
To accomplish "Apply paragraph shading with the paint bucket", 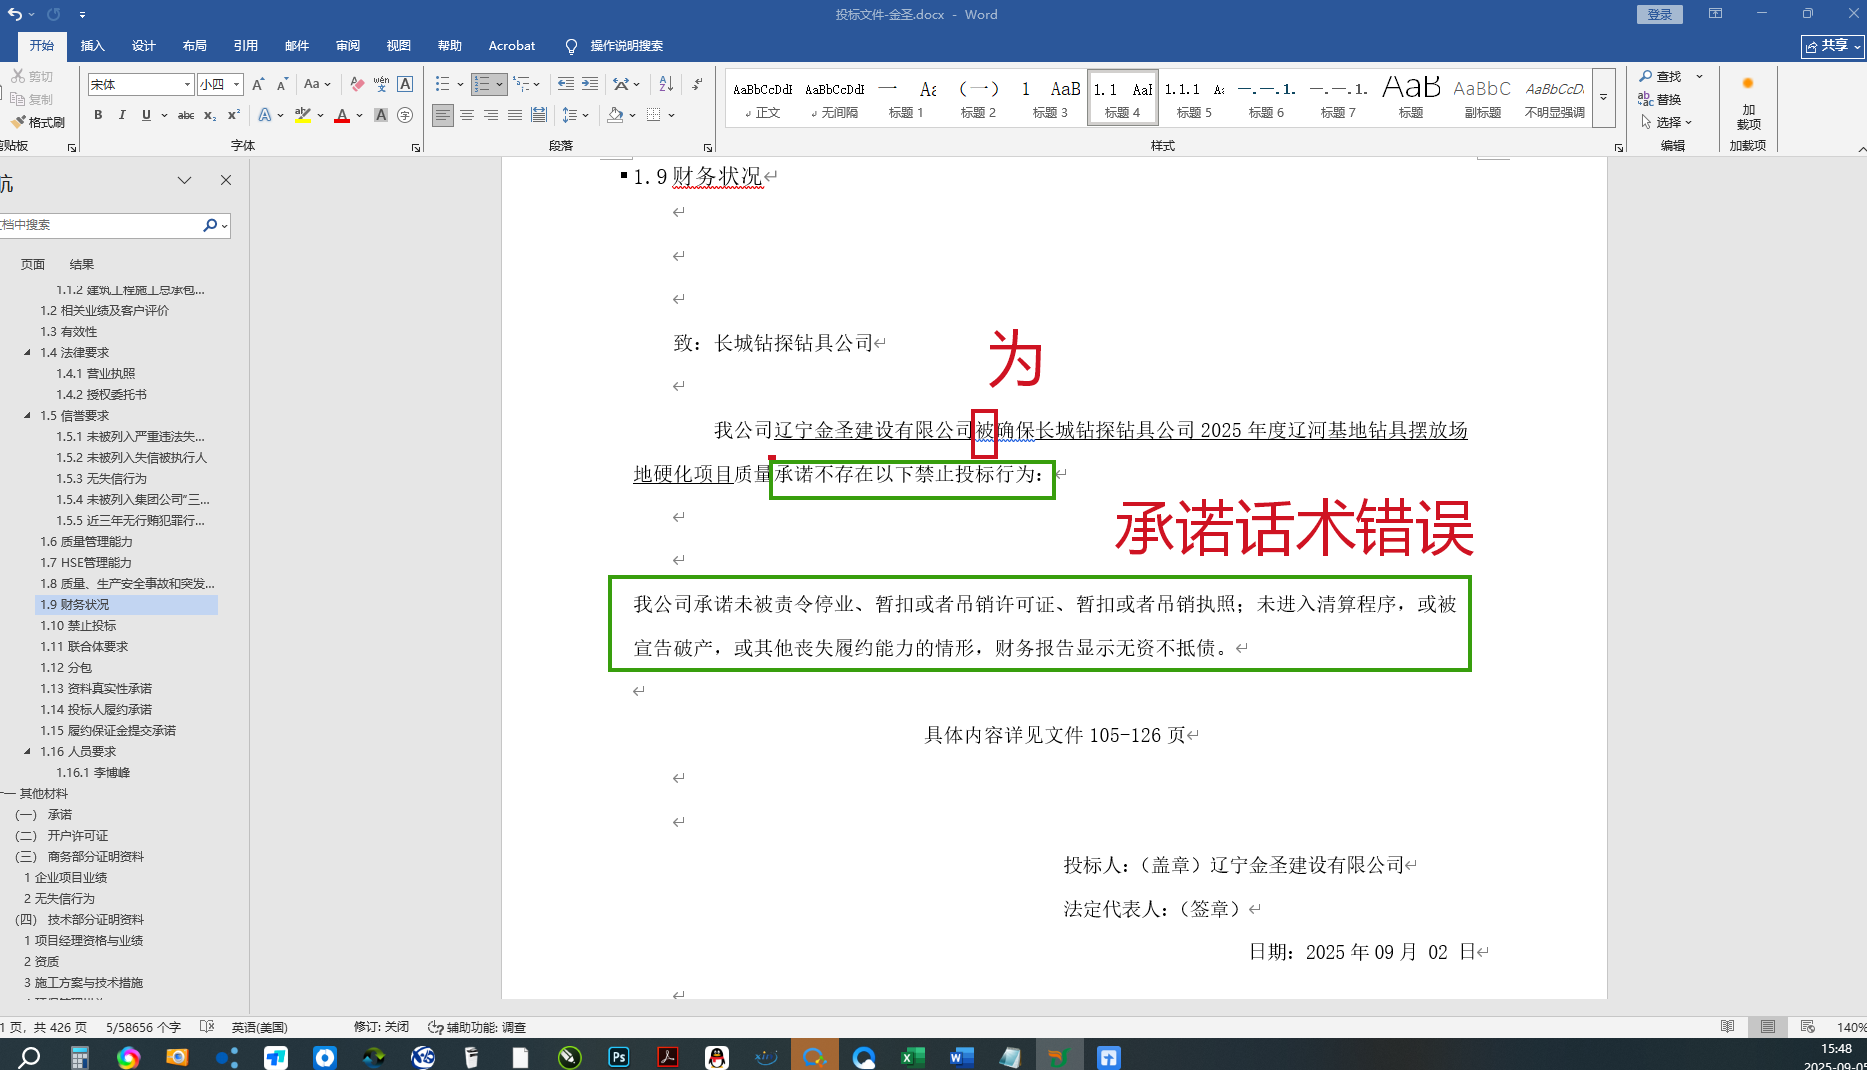I will [615, 115].
